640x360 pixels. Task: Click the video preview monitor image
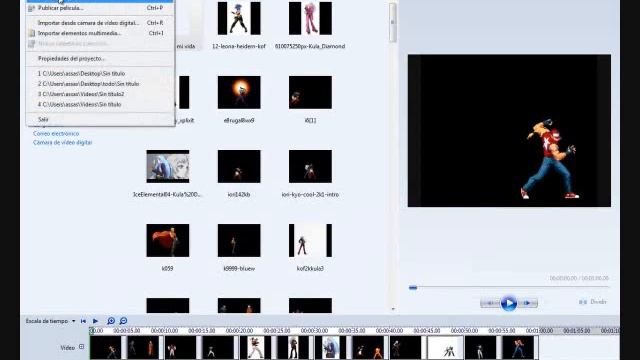(509, 131)
